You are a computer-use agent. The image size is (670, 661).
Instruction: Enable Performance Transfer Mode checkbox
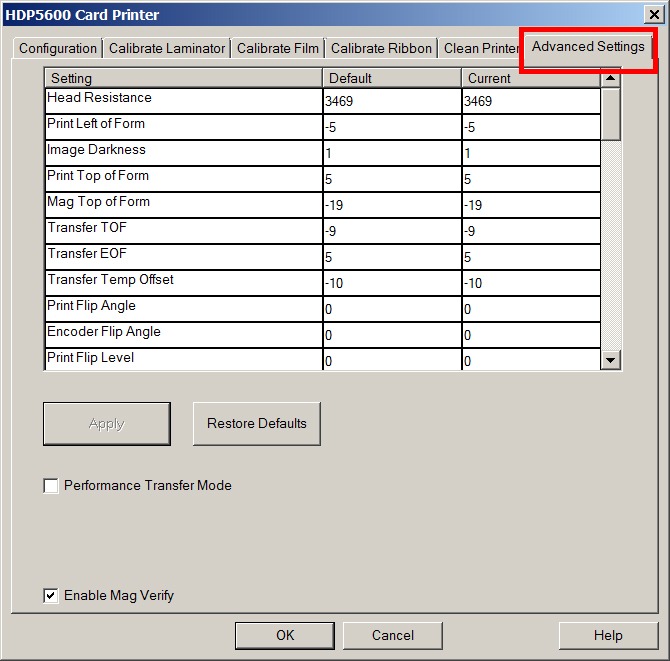[x=51, y=486]
